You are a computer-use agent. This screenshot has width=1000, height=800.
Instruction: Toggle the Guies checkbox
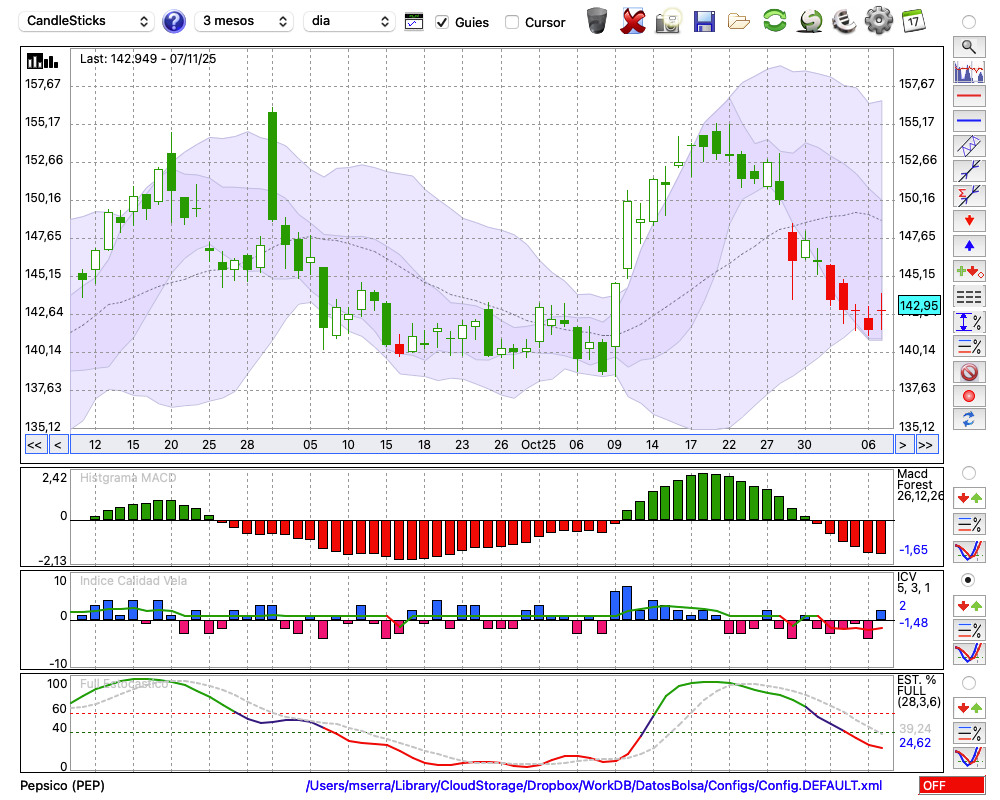click(x=442, y=22)
